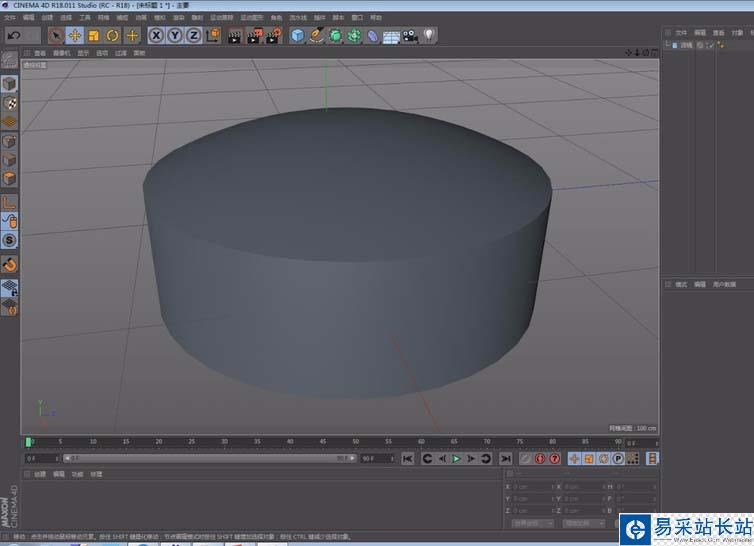The width and height of the screenshot is (754, 546).
Task: Open the last item in the main menu bar
Action: coord(376,18)
